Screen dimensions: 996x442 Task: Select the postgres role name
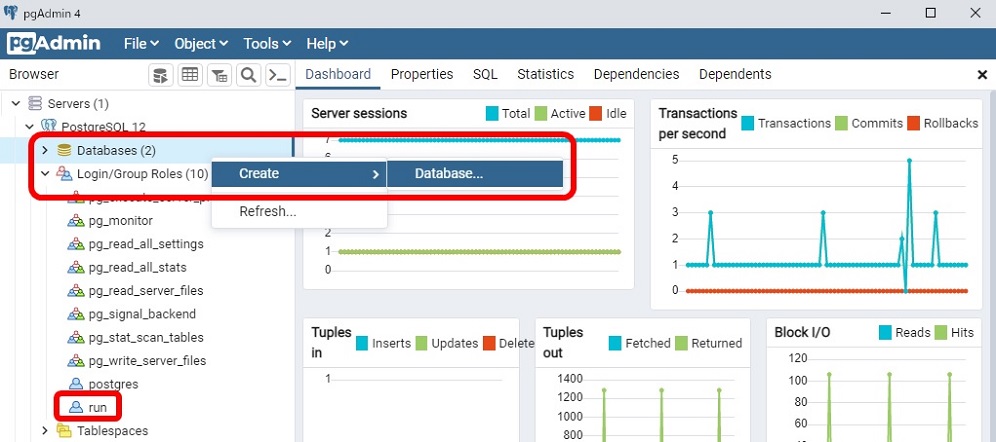click(113, 384)
